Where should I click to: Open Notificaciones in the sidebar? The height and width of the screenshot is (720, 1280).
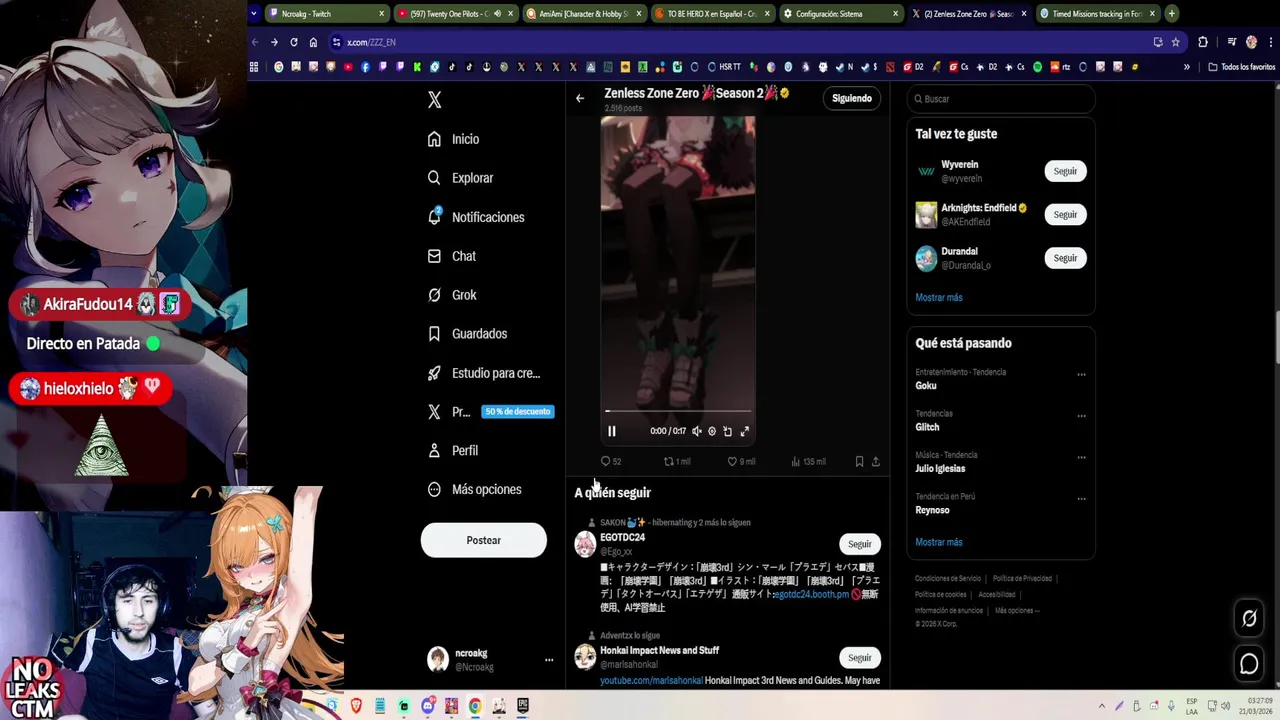click(476, 217)
